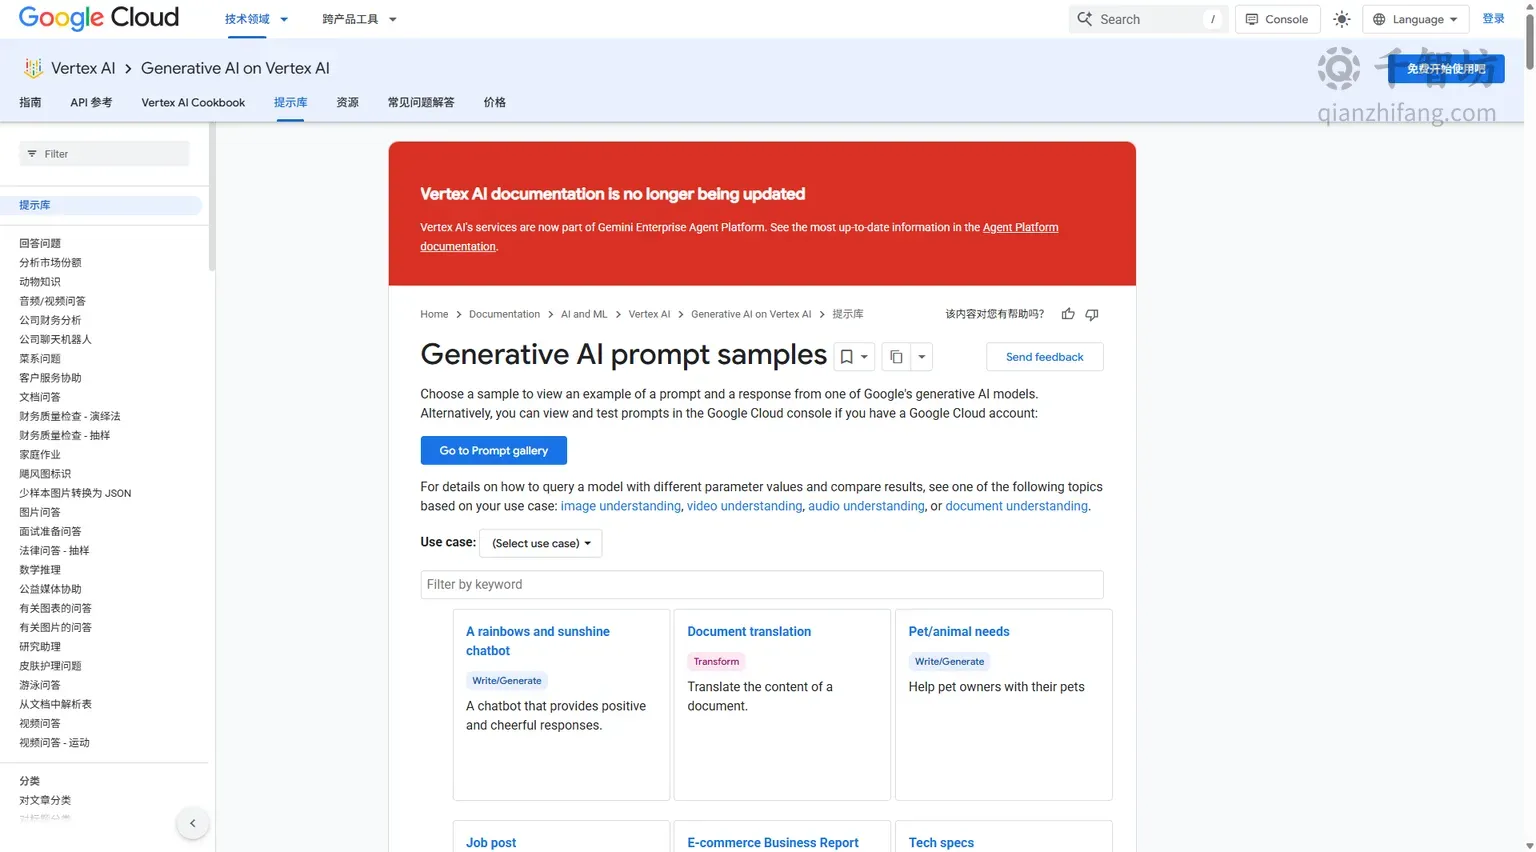Click the bookmark icon beside page title
Image resolution: width=1536 pixels, height=852 pixels.
pyautogui.click(x=846, y=357)
